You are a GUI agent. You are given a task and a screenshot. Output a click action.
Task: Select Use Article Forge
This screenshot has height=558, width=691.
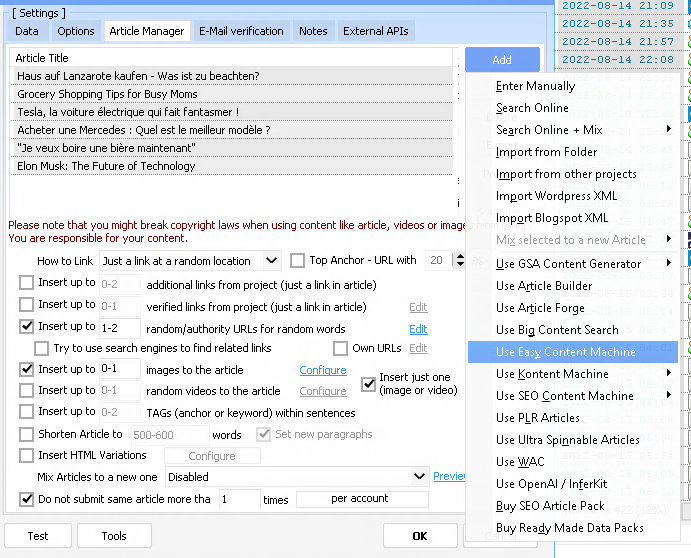click(540, 308)
